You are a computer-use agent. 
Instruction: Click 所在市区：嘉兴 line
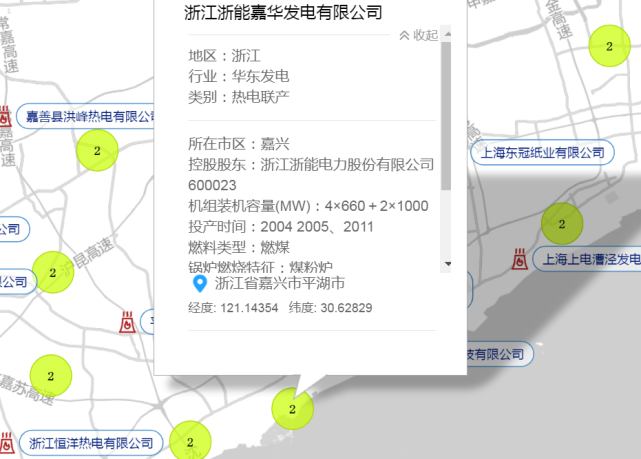(239, 144)
